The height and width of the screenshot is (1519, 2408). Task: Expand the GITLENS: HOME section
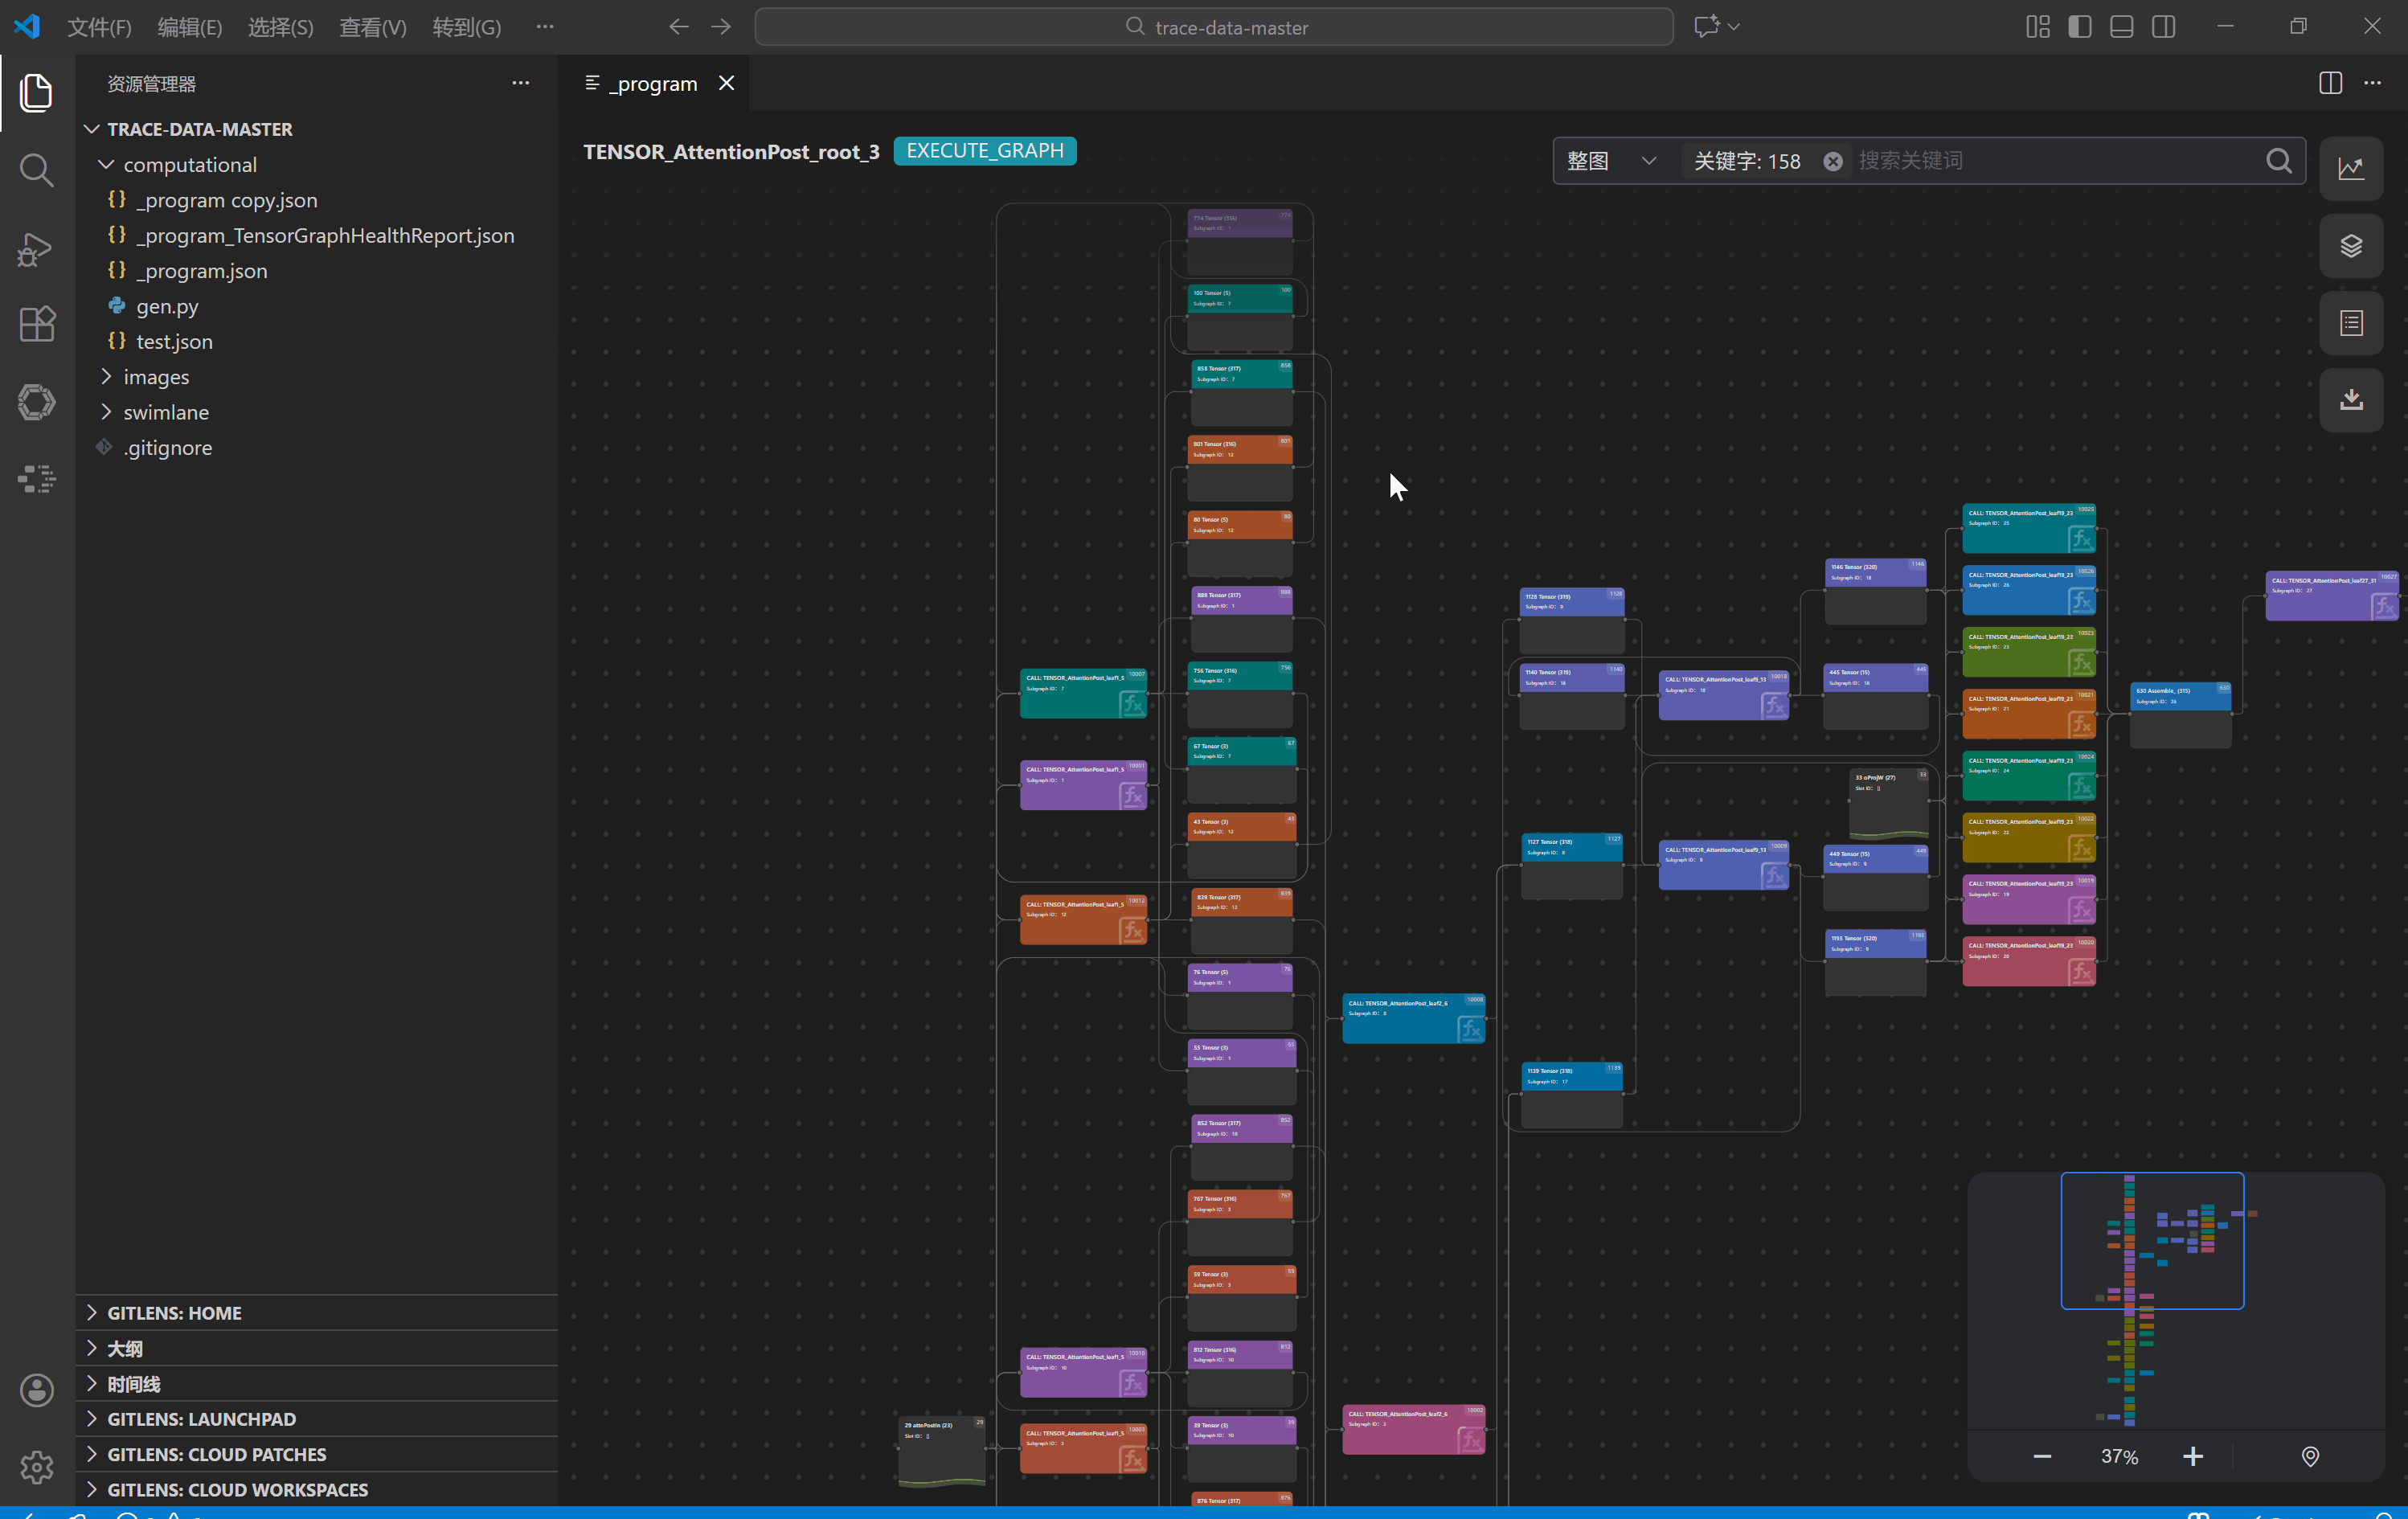point(174,1313)
